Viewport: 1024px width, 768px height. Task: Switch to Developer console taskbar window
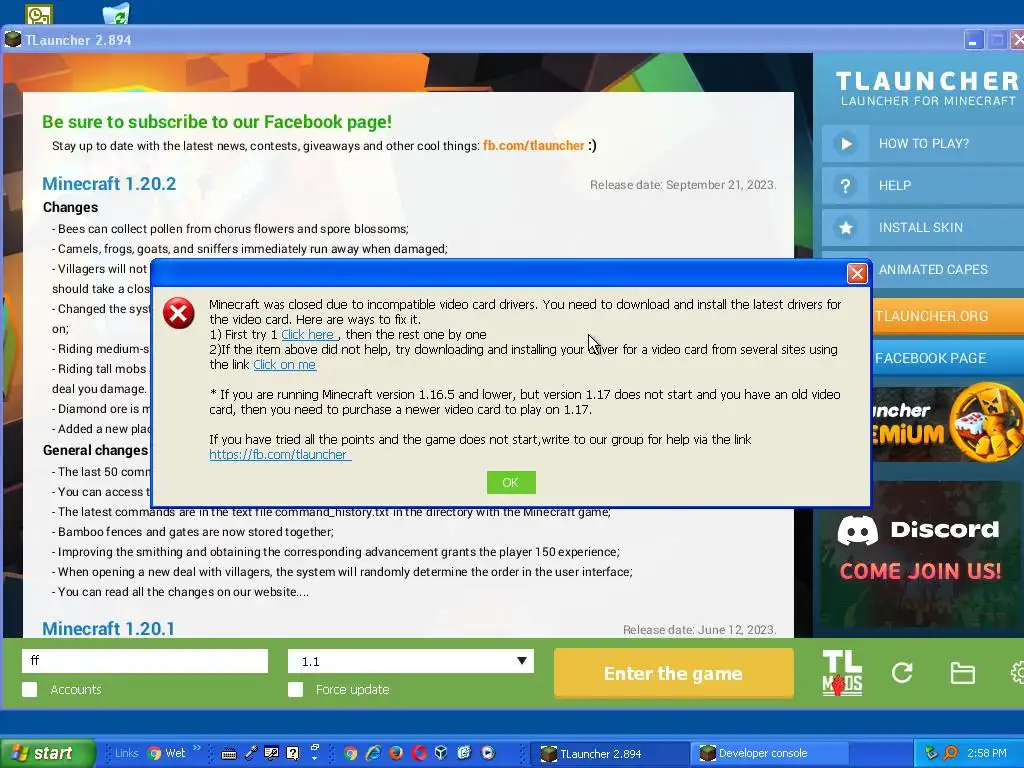click(x=769, y=753)
